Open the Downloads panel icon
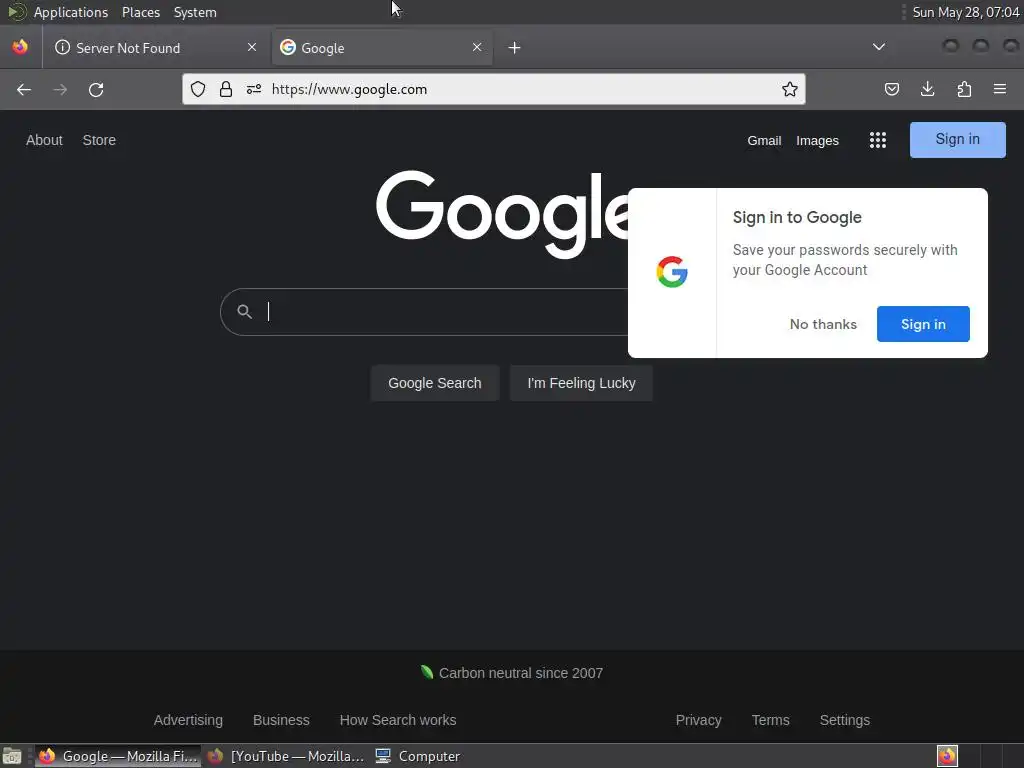 click(927, 89)
